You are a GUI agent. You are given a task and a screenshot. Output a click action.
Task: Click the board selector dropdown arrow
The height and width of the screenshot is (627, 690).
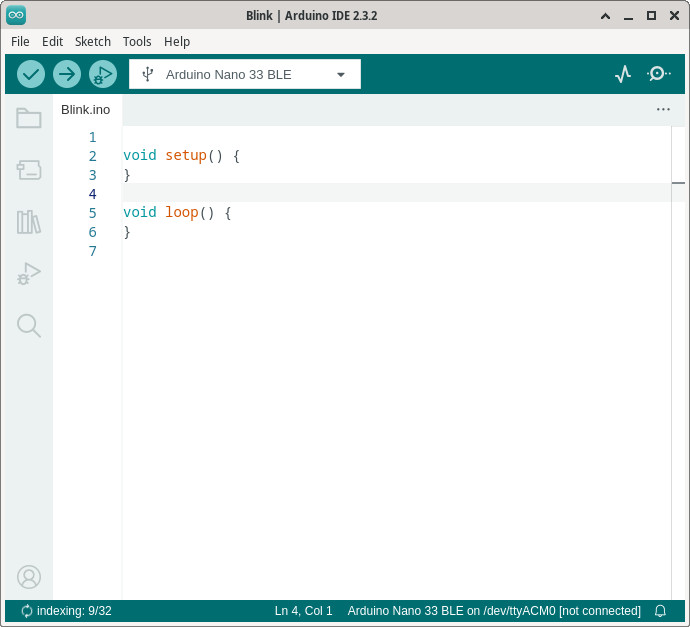(x=341, y=75)
